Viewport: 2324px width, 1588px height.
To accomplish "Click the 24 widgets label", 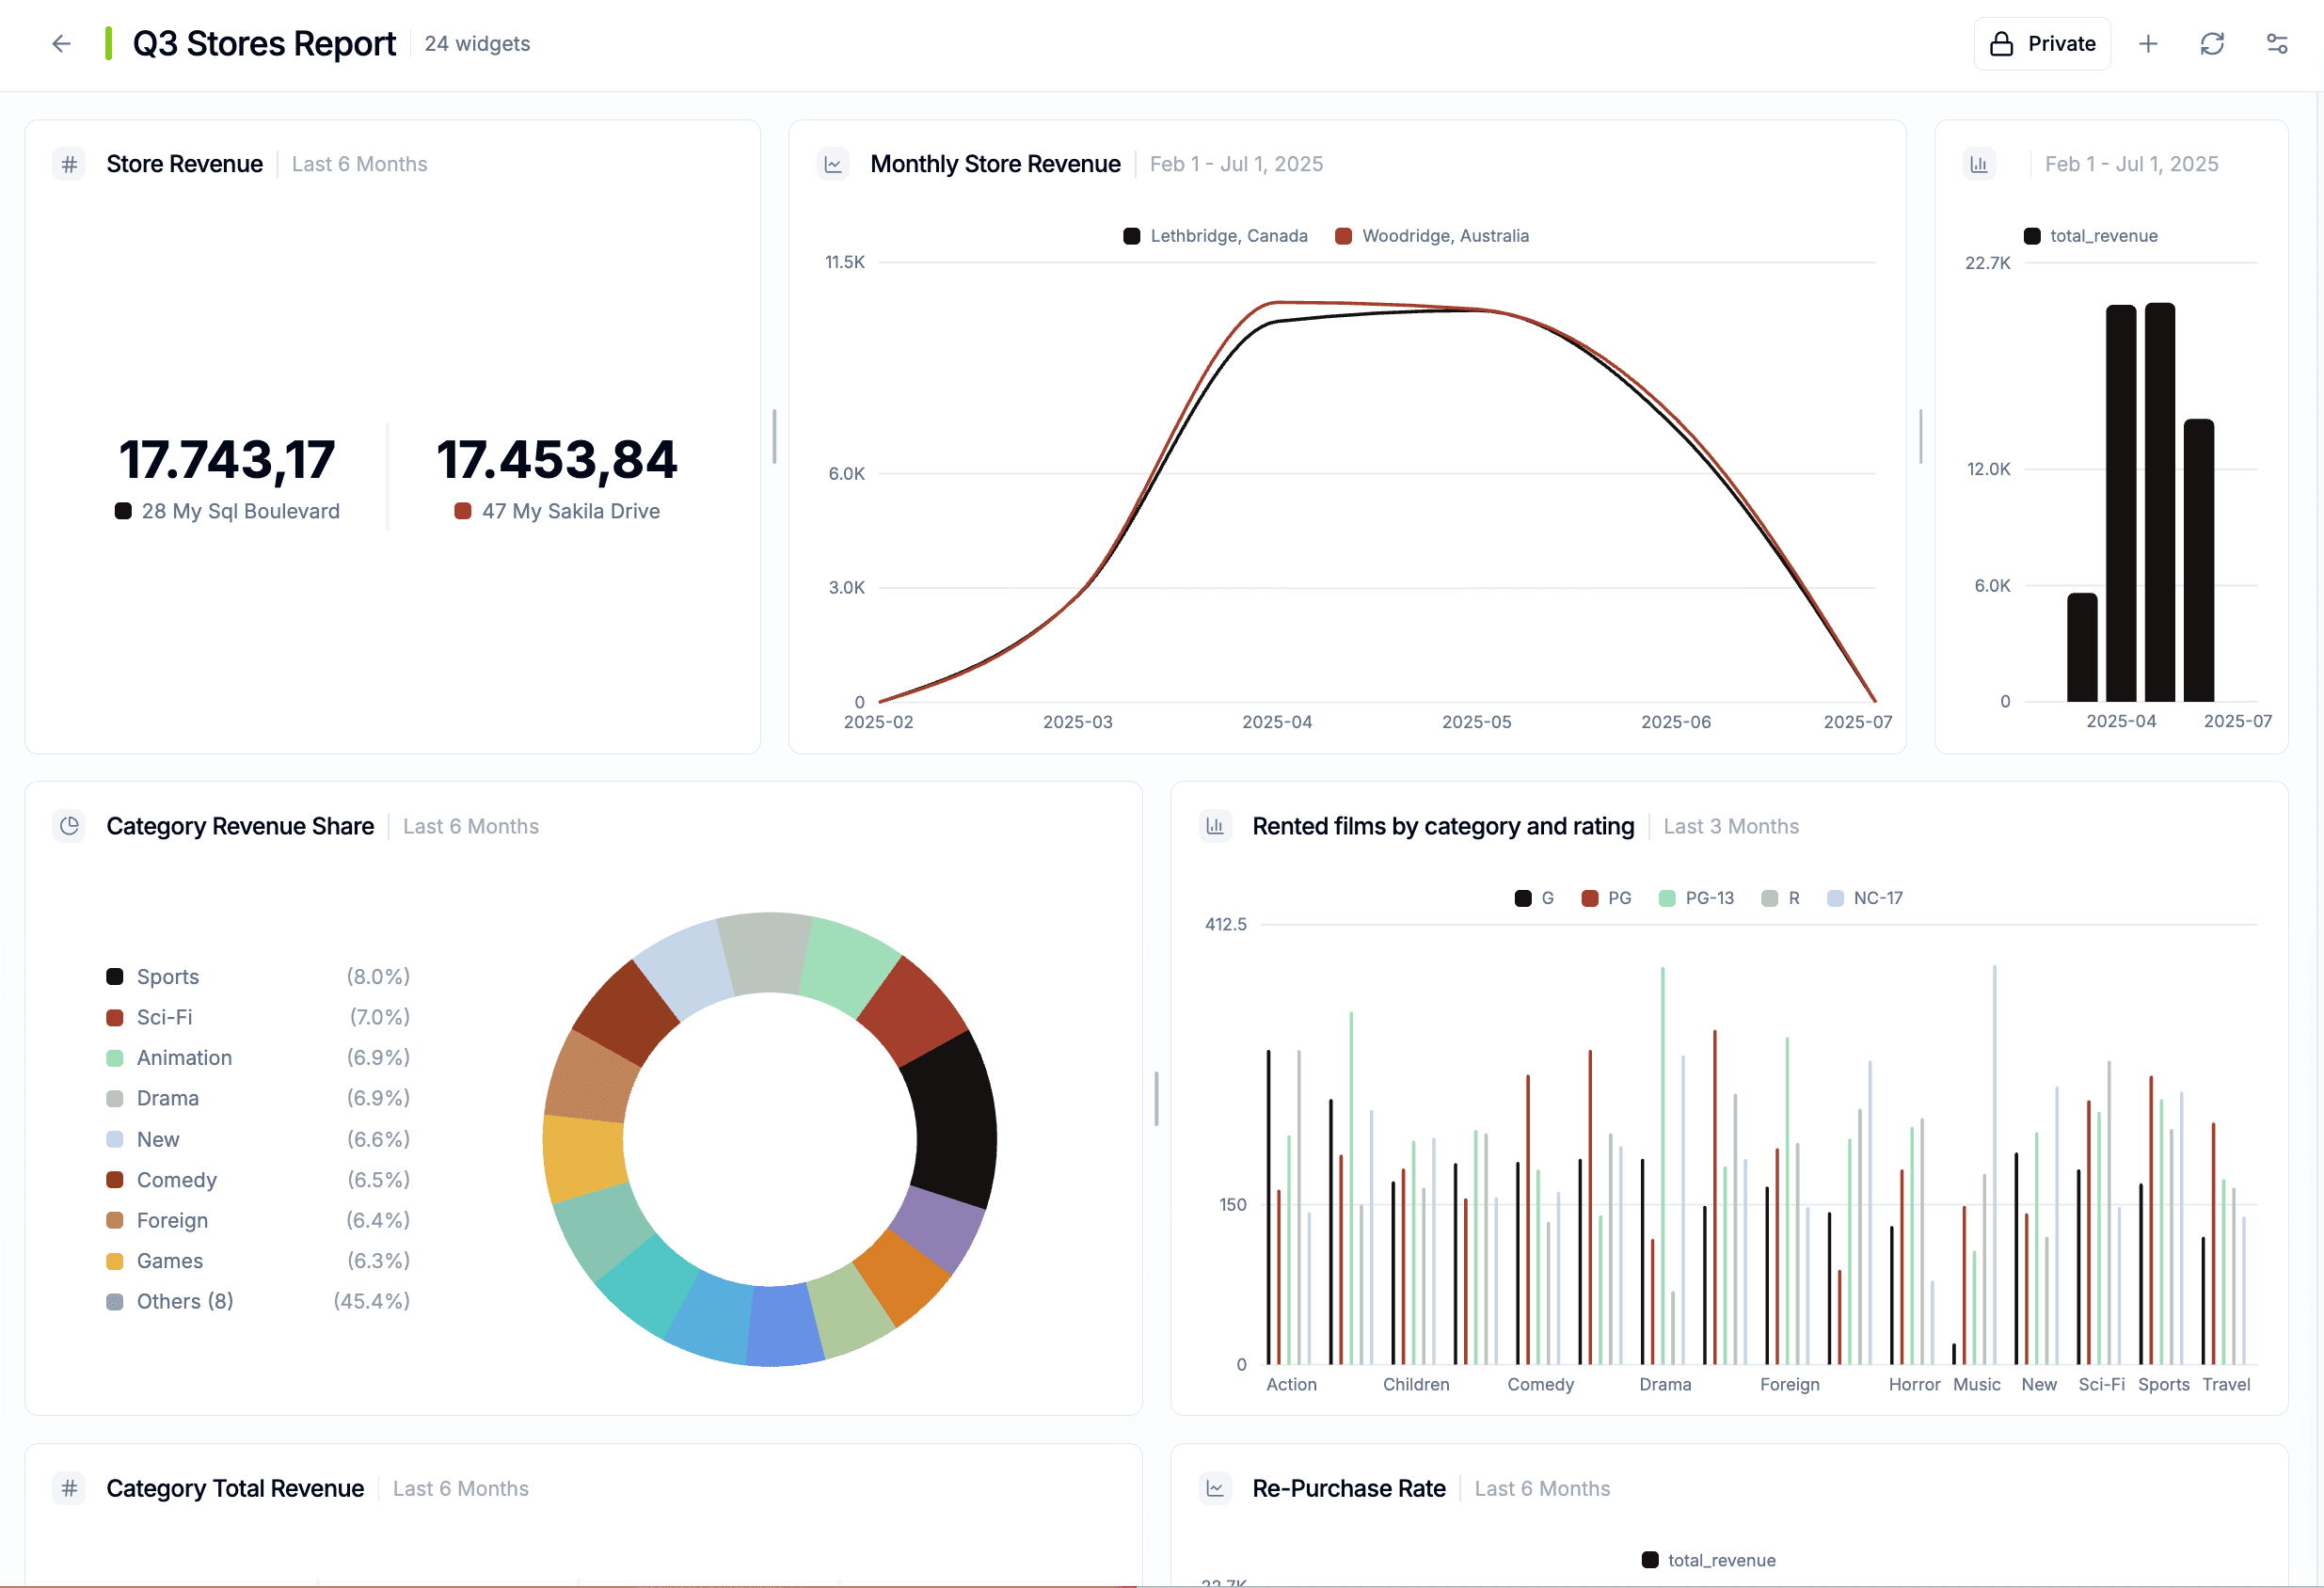I will pos(477,44).
